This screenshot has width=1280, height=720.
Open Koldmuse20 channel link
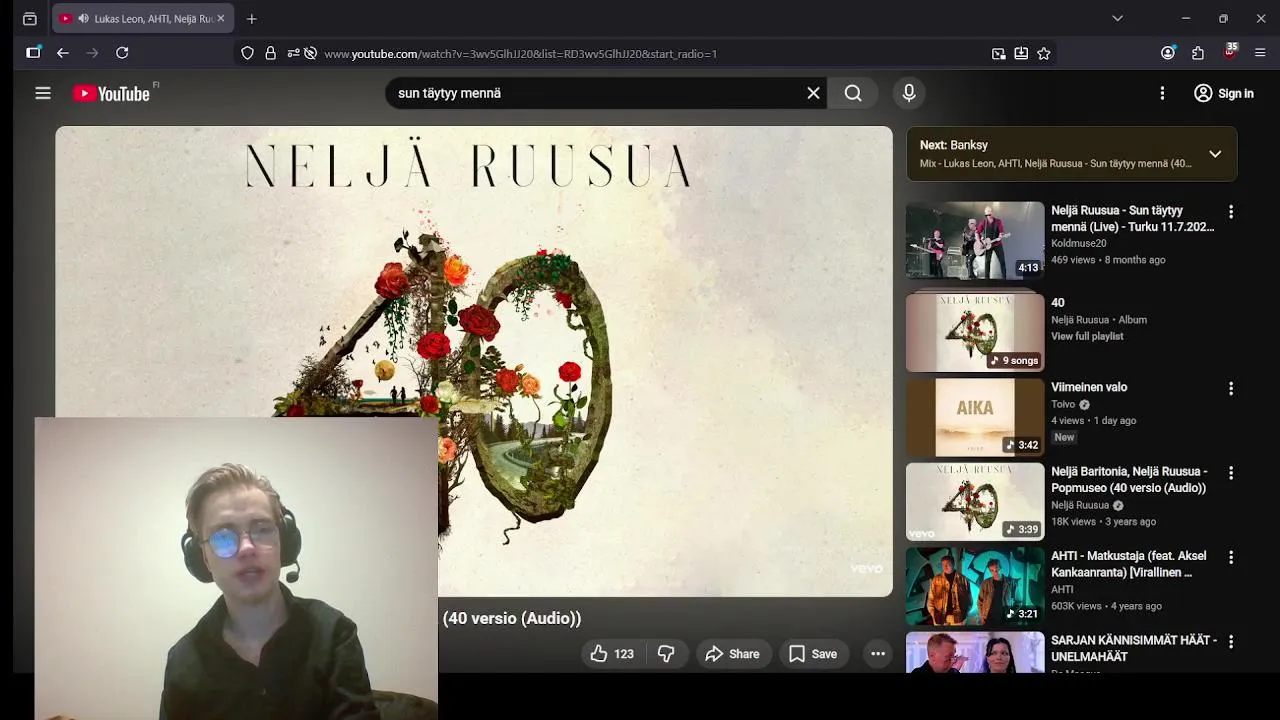tap(1078, 243)
